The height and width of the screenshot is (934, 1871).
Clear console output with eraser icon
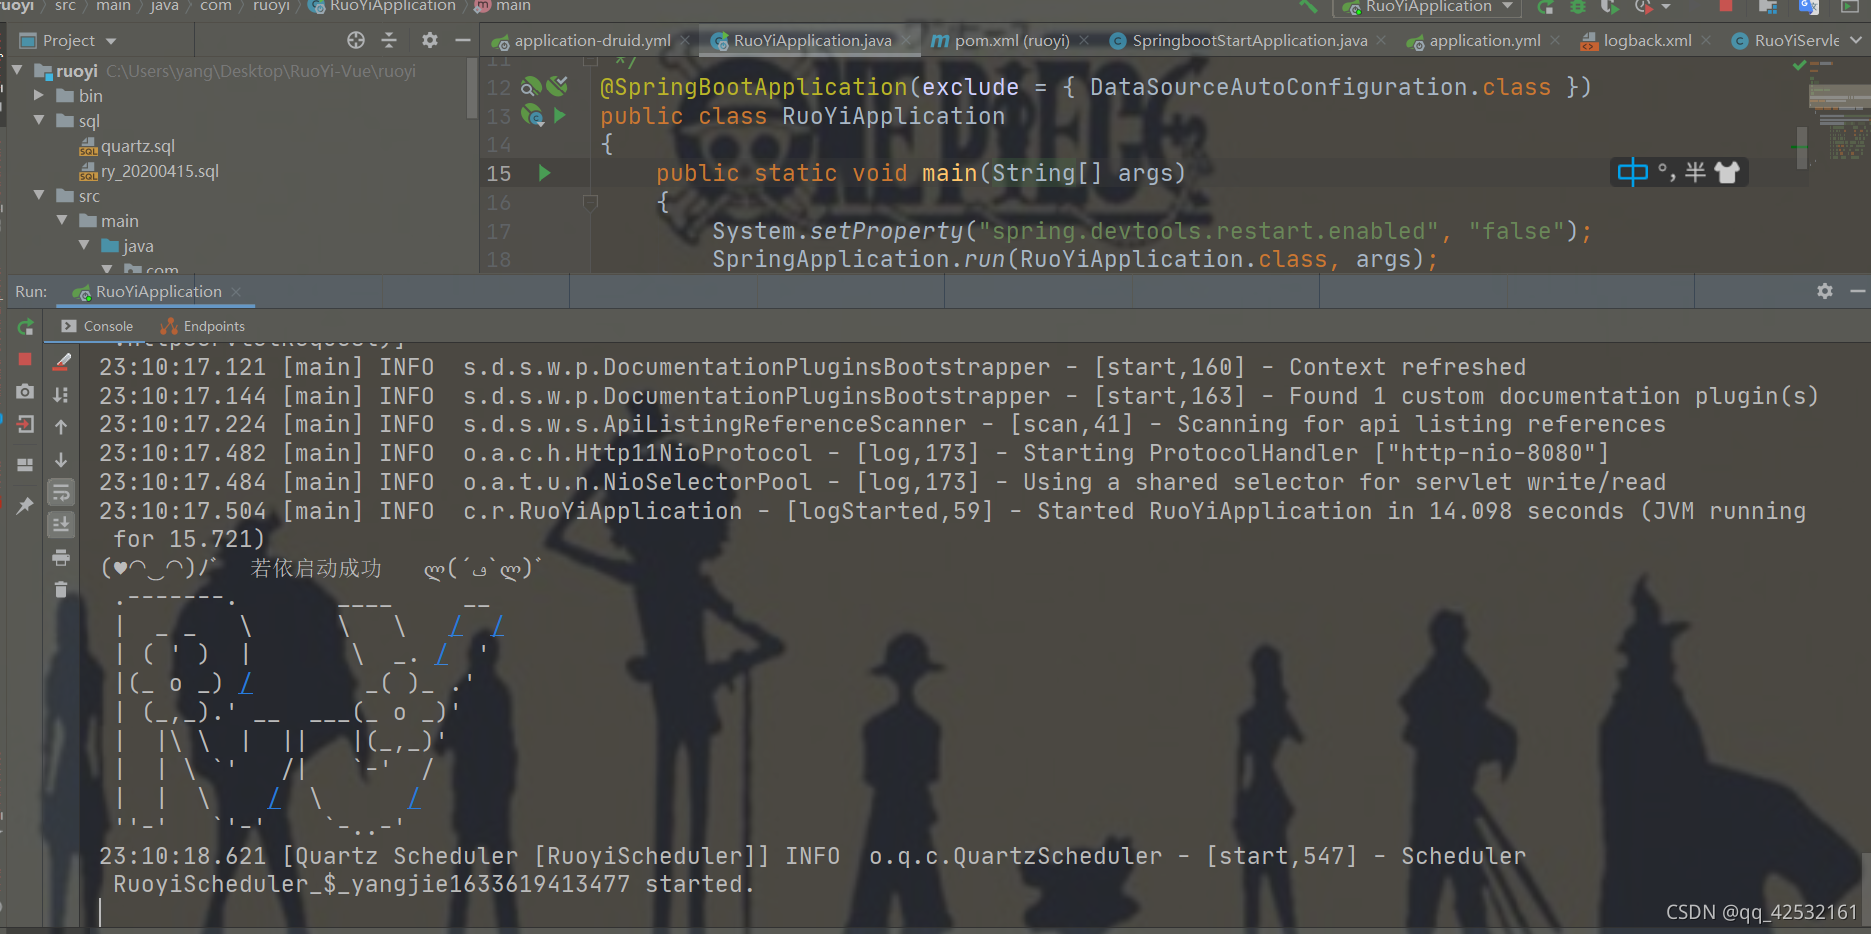[x=62, y=361]
